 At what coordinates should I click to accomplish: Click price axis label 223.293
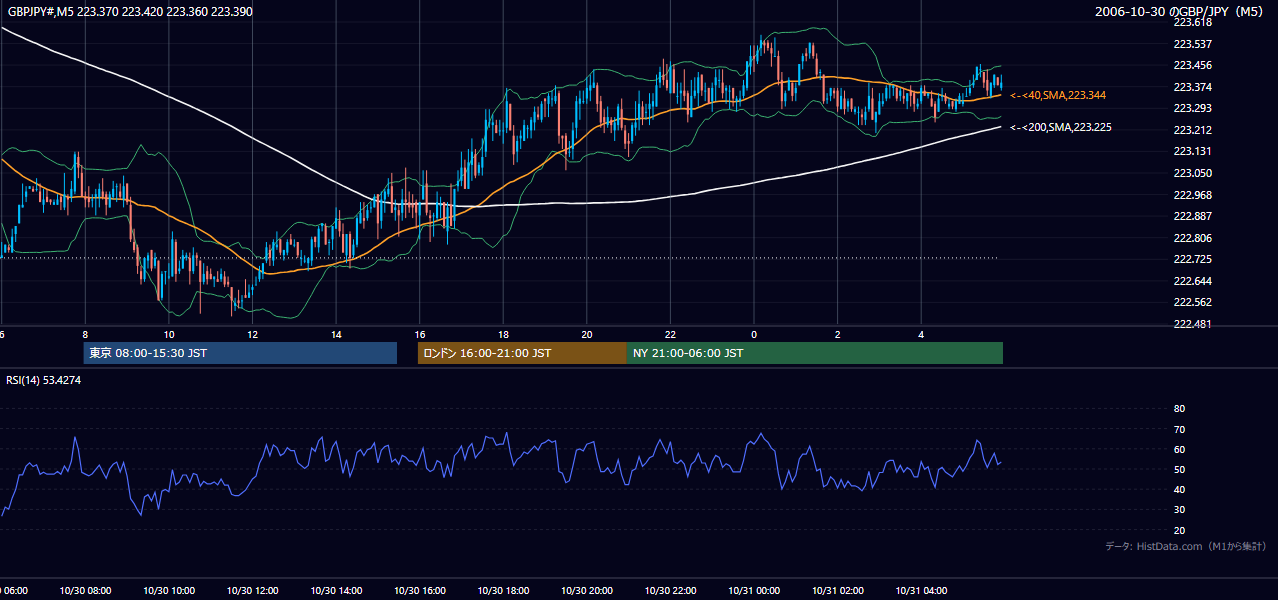tap(1192, 108)
